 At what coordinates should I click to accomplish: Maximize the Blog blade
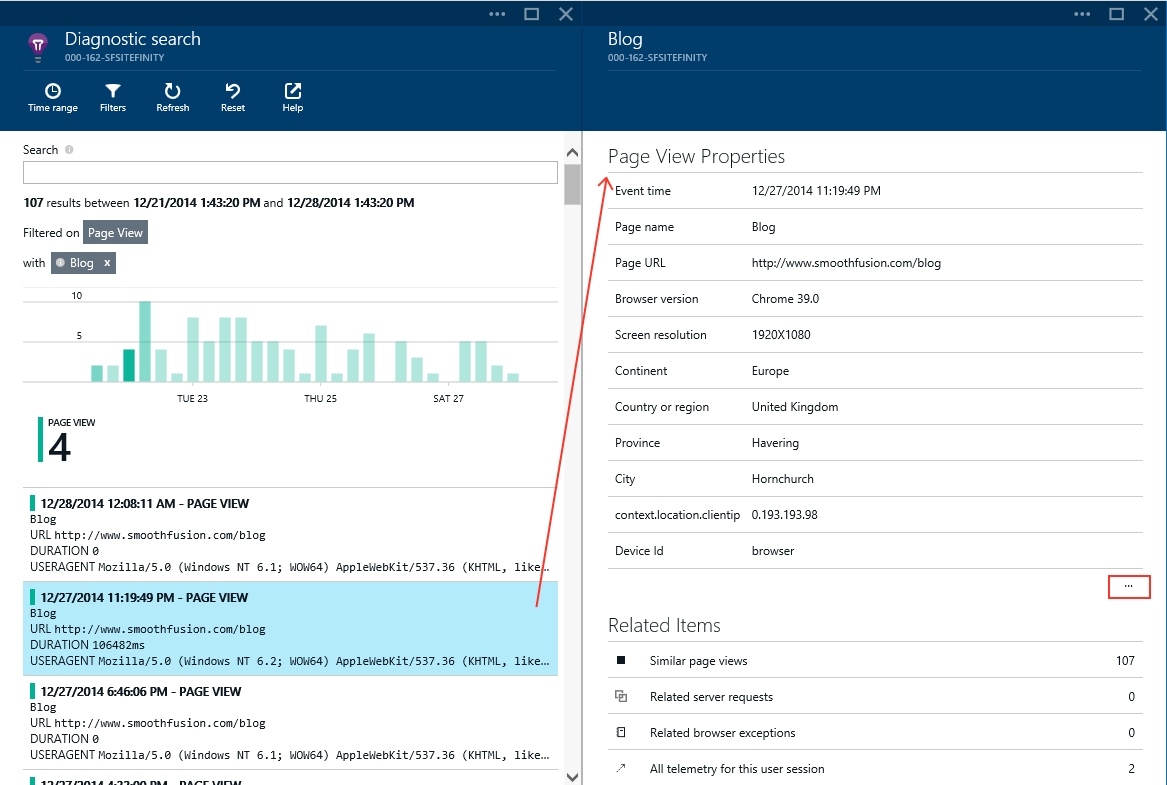pos(1116,13)
